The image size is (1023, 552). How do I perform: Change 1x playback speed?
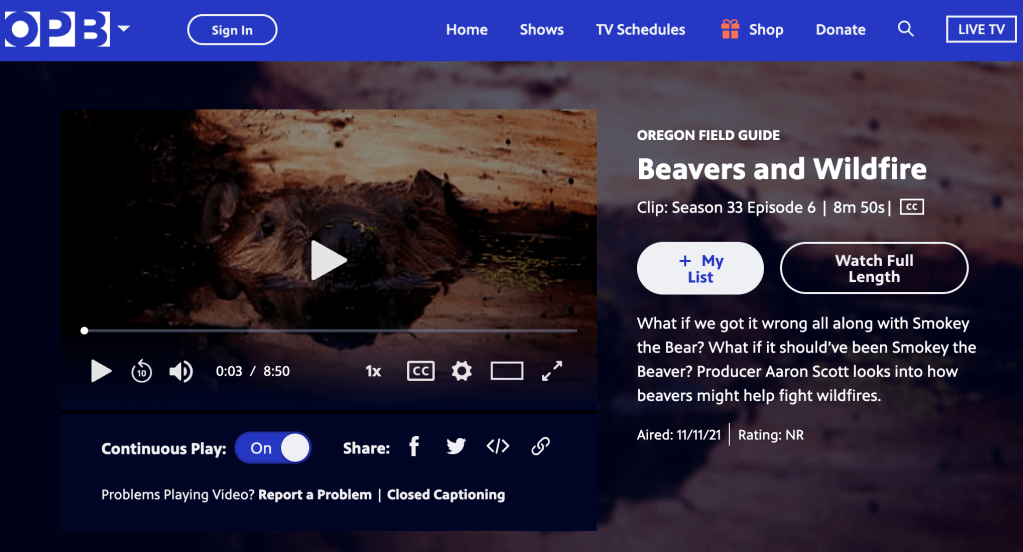click(x=373, y=371)
